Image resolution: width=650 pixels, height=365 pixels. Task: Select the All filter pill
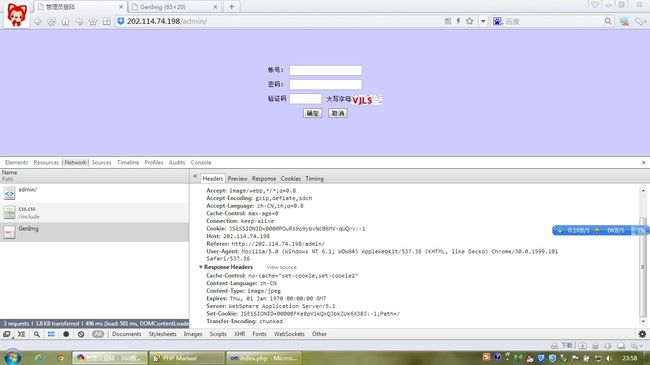[98, 334]
